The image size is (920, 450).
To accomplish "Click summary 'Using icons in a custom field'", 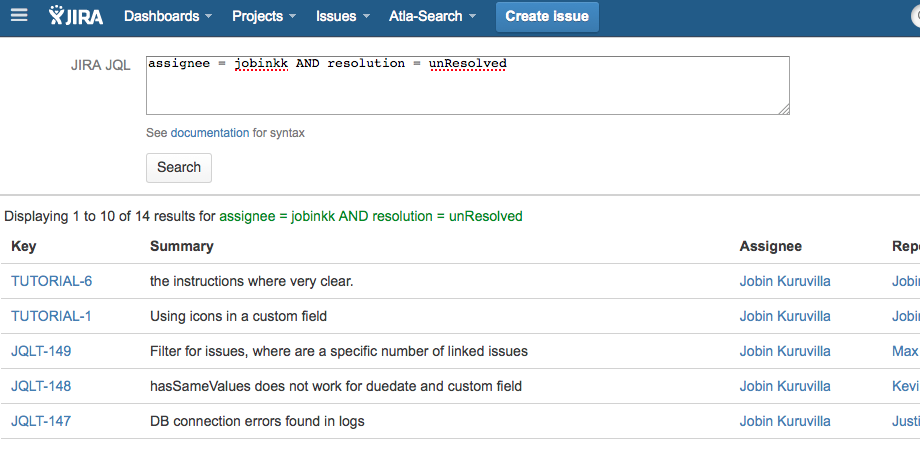I will coord(238,316).
